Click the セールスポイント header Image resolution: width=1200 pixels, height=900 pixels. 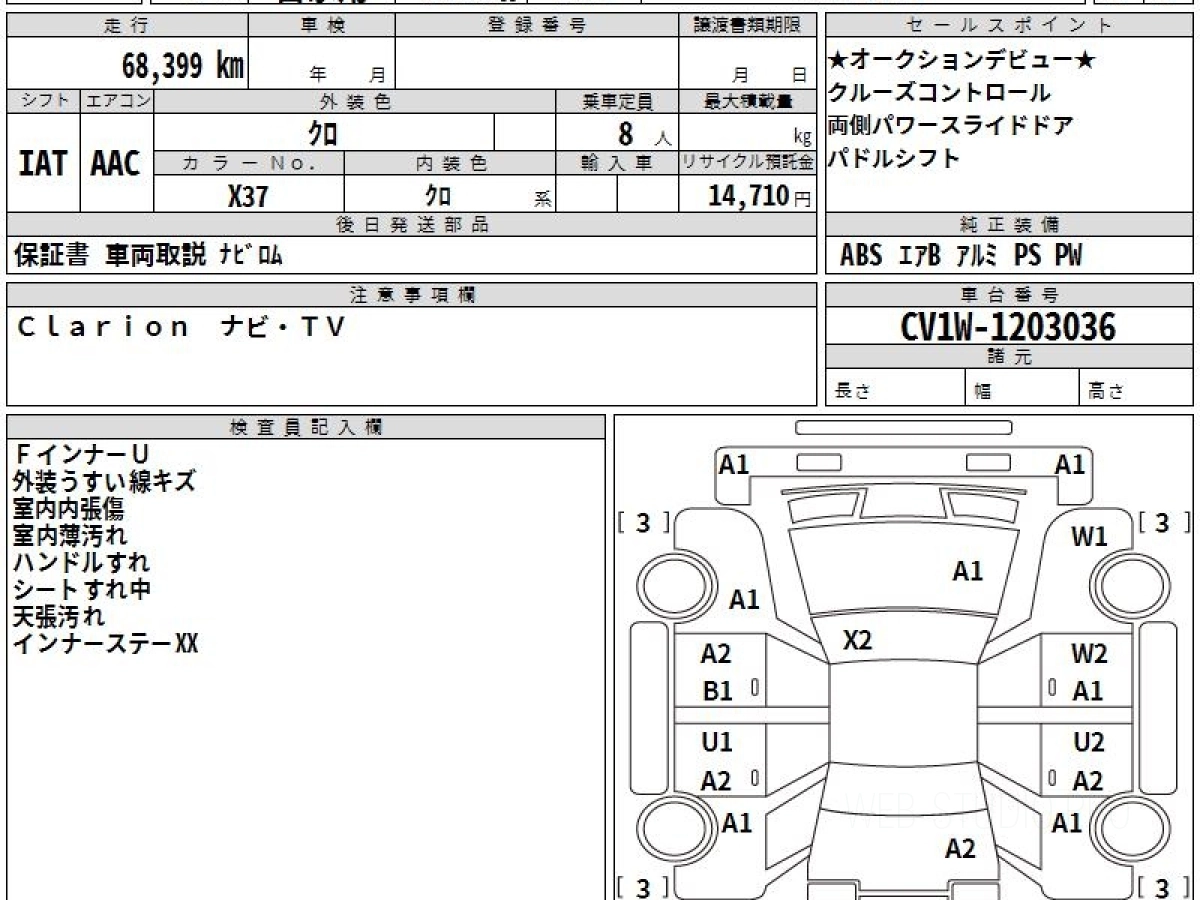pos(1009,26)
